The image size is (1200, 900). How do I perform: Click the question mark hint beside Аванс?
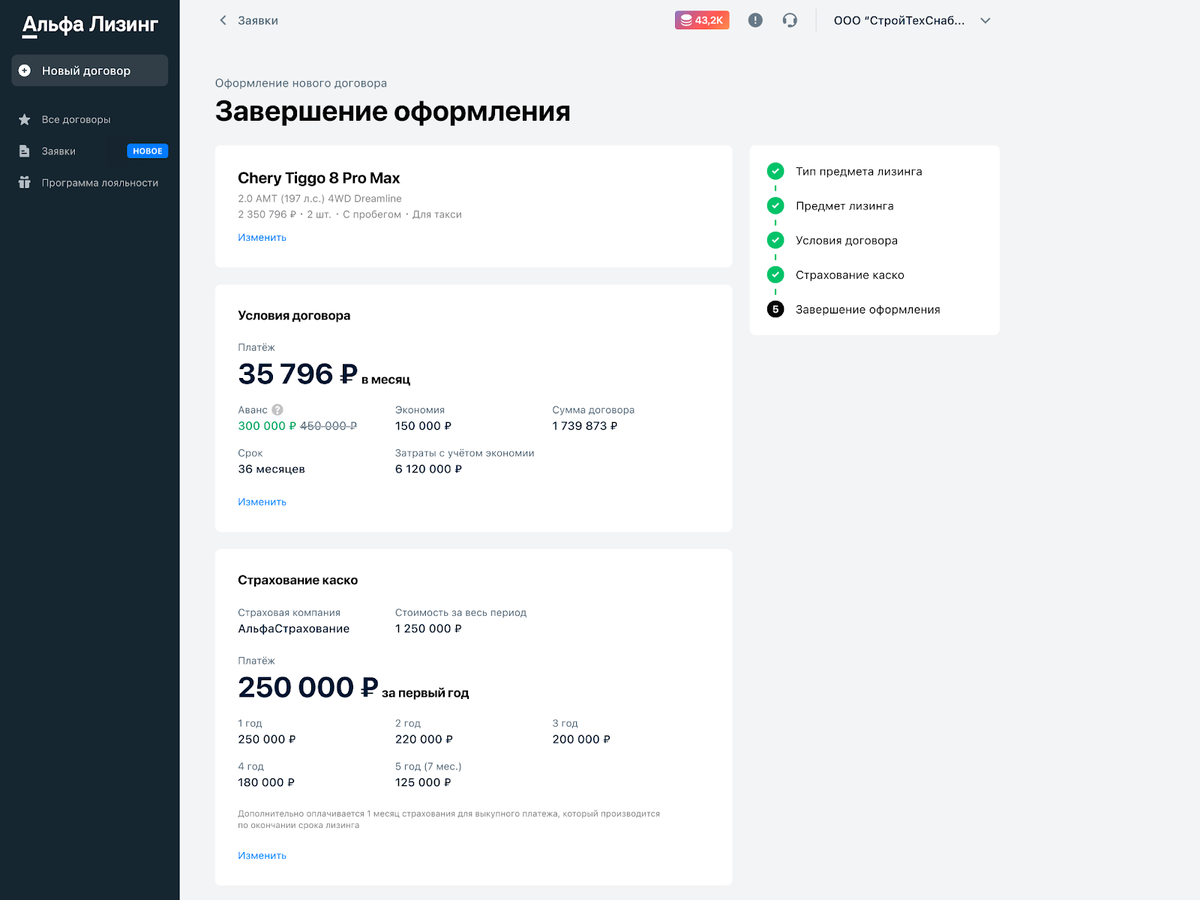click(276, 409)
